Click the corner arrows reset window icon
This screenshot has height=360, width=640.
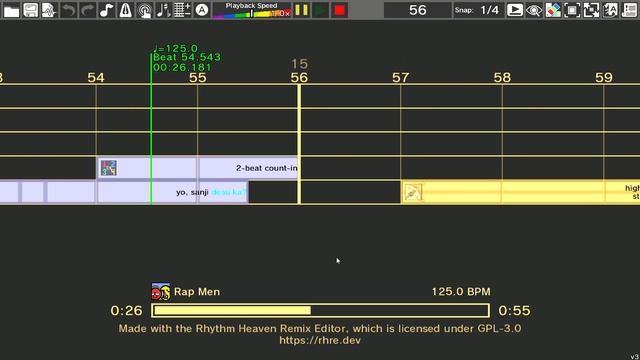click(x=591, y=10)
